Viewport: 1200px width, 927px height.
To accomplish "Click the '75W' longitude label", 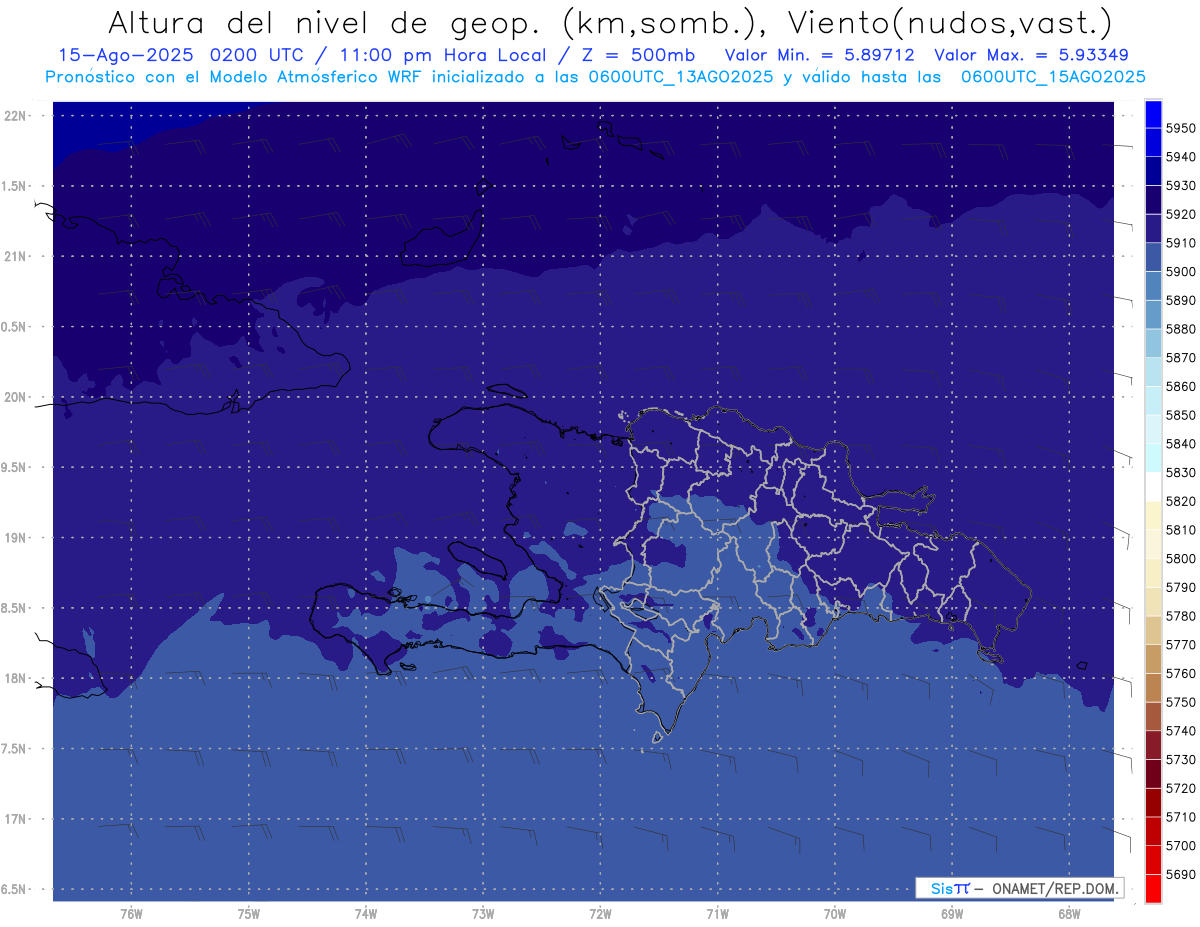I will 248,914.
